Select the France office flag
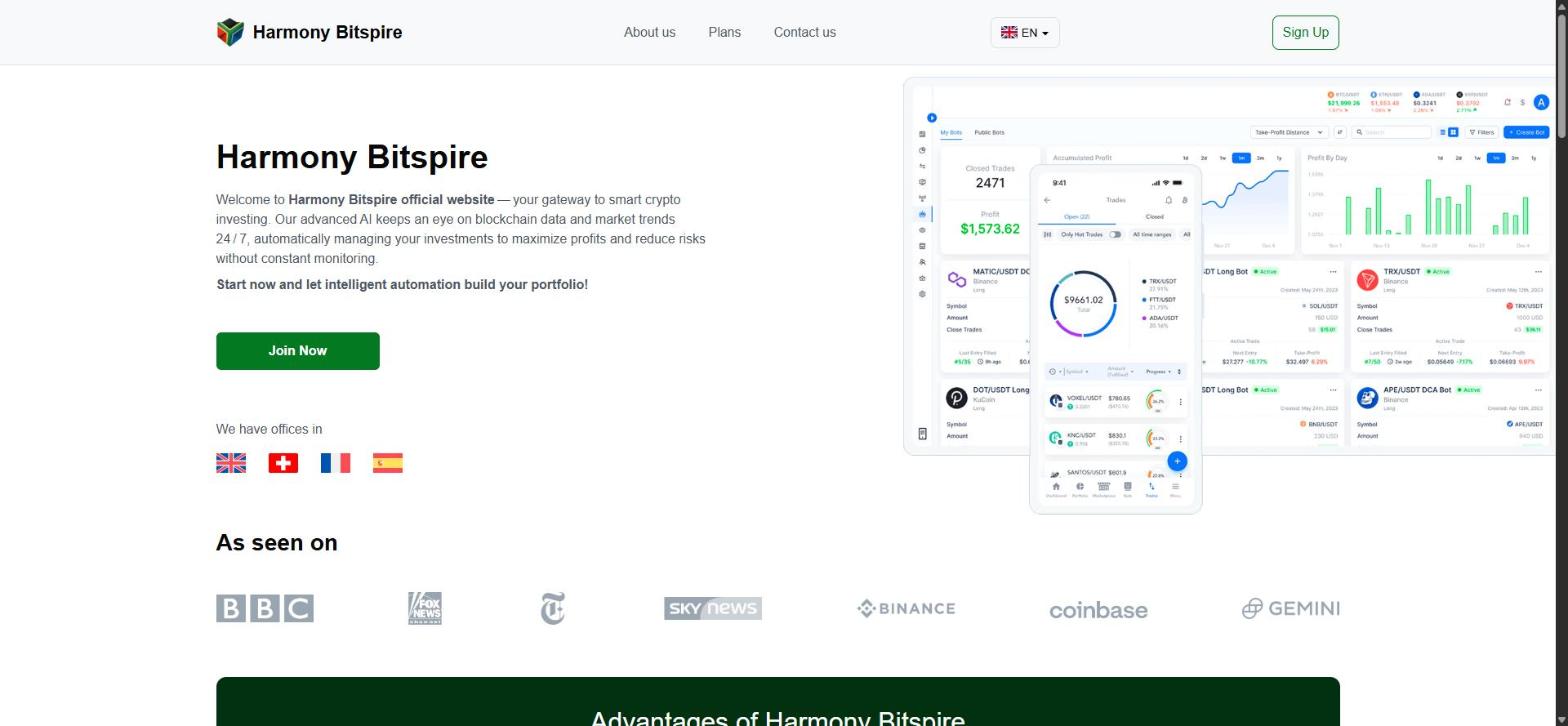1568x726 pixels. pyautogui.click(x=335, y=463)
